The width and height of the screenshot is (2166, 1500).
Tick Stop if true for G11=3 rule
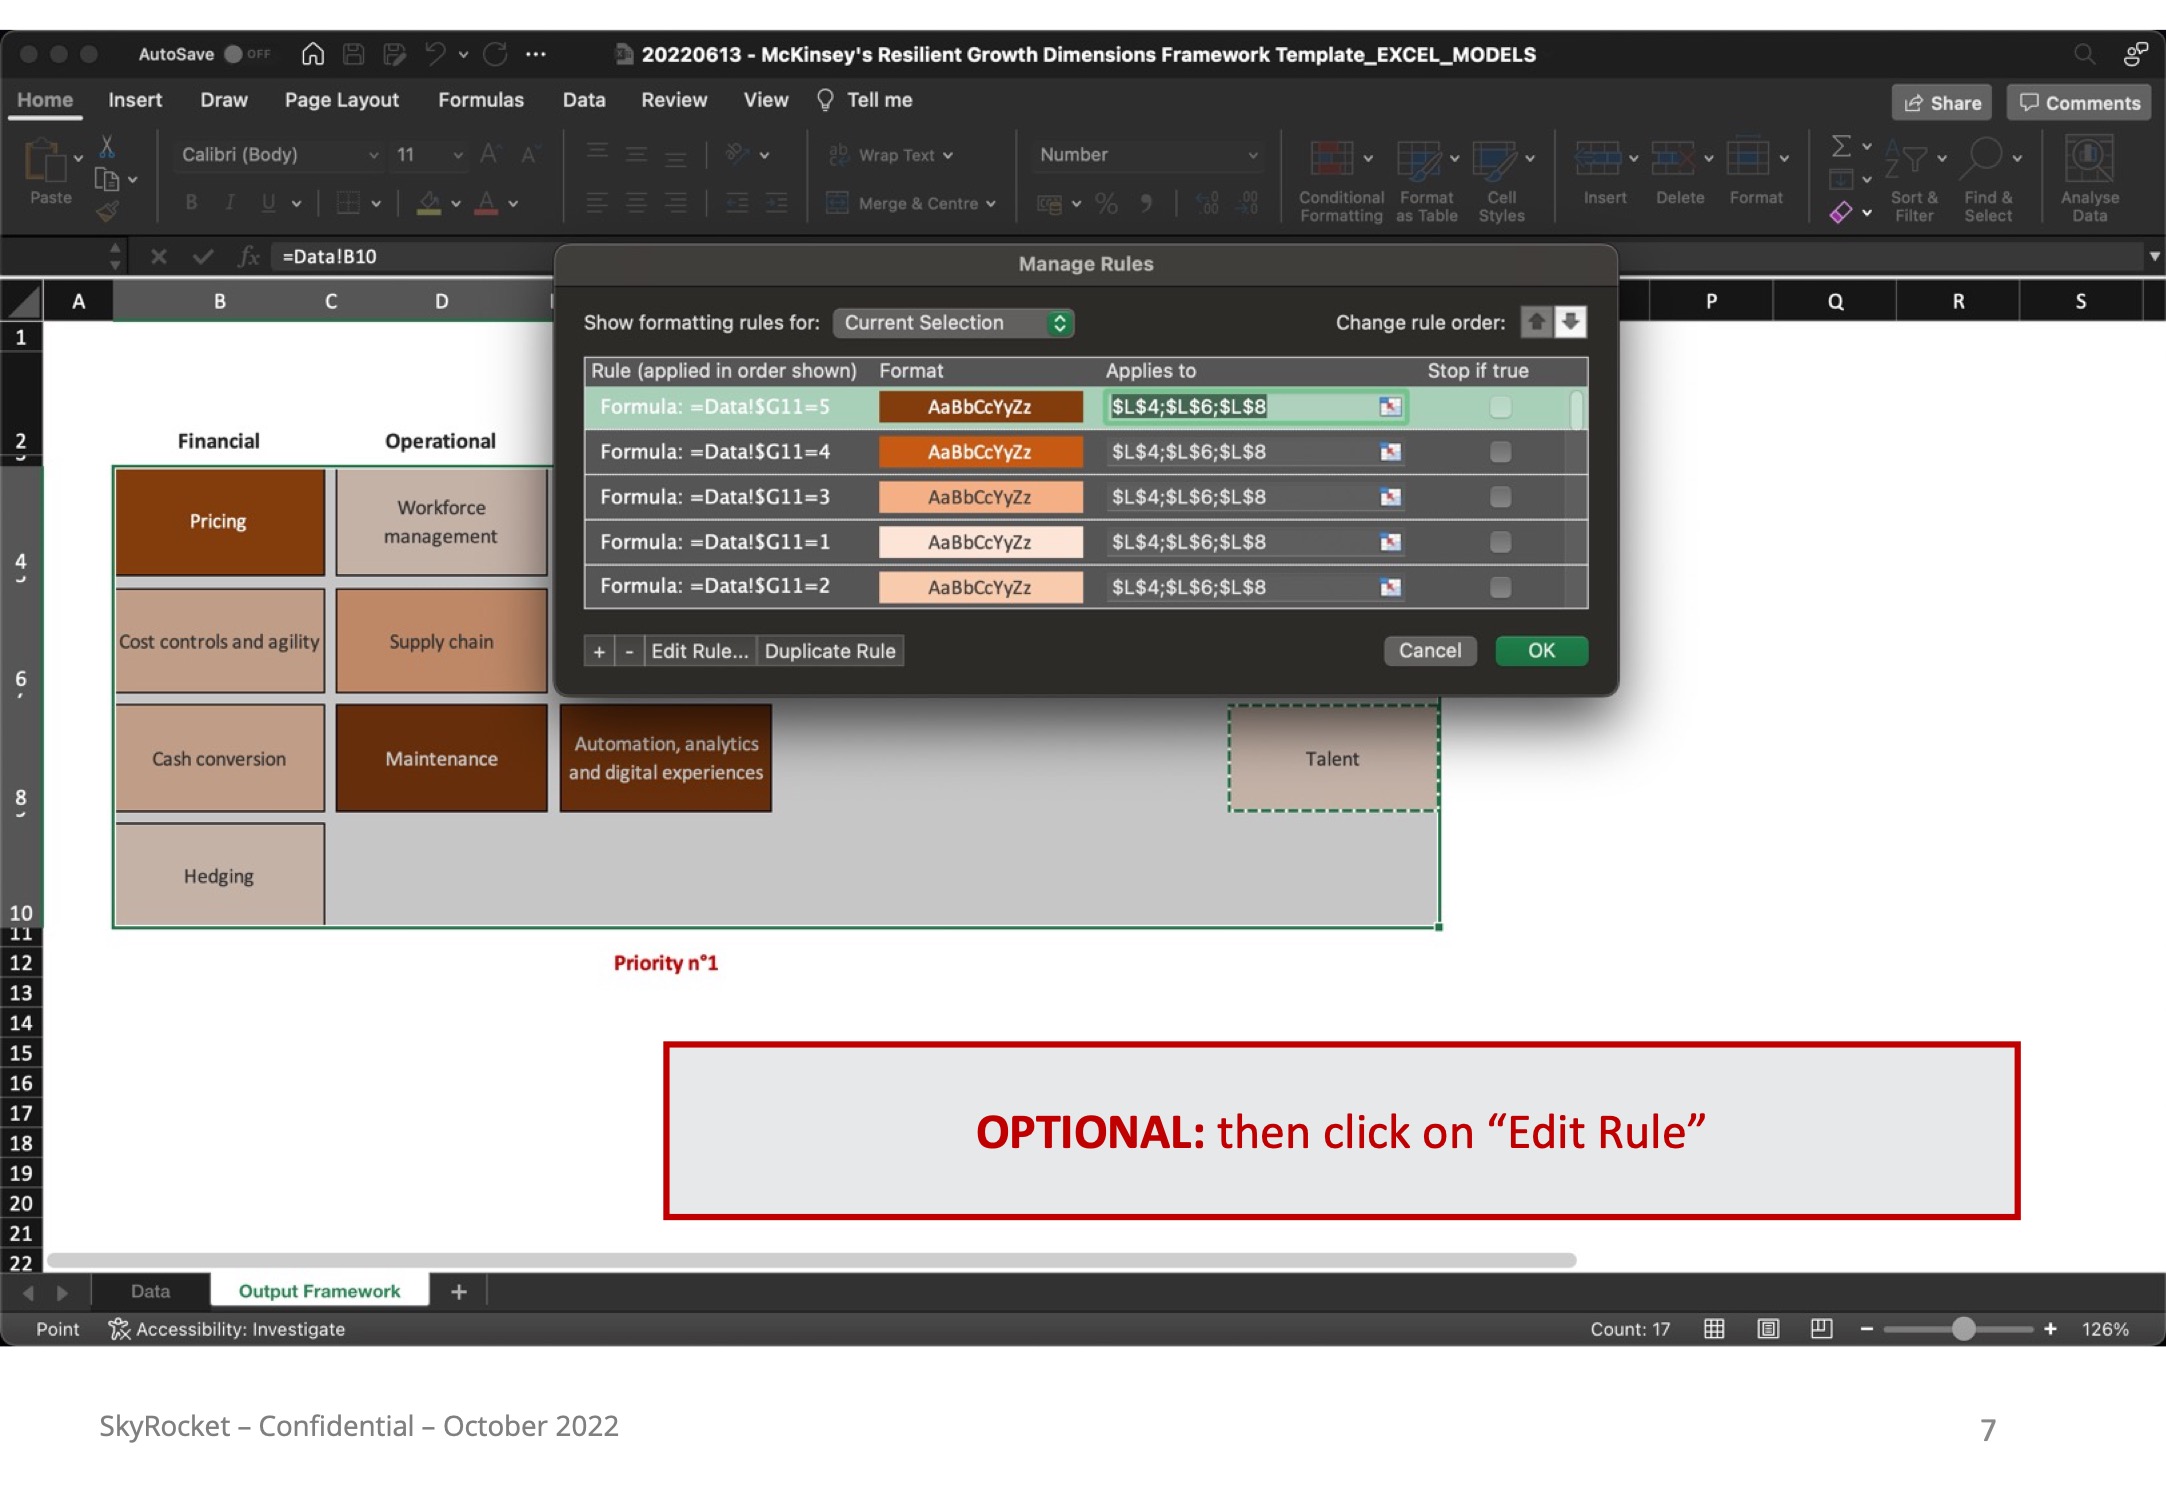(x=1500, y=497)
